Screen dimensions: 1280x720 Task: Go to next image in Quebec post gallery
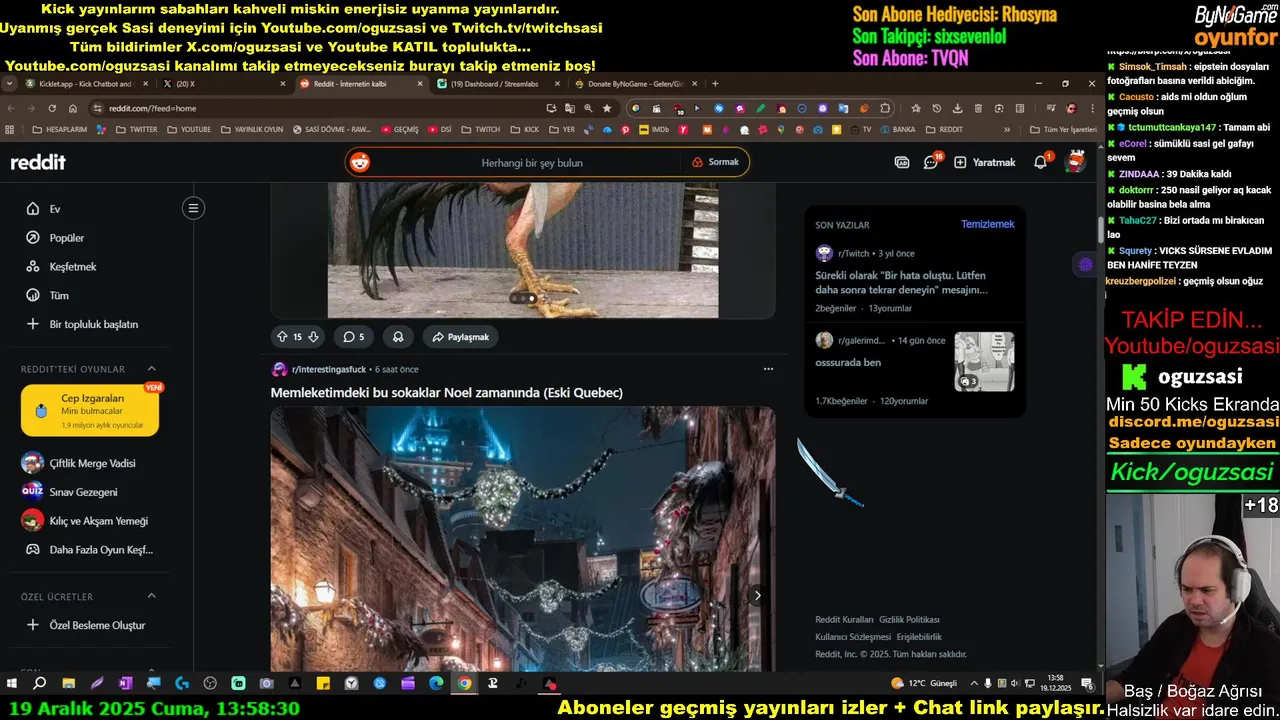tap(757, 595)
